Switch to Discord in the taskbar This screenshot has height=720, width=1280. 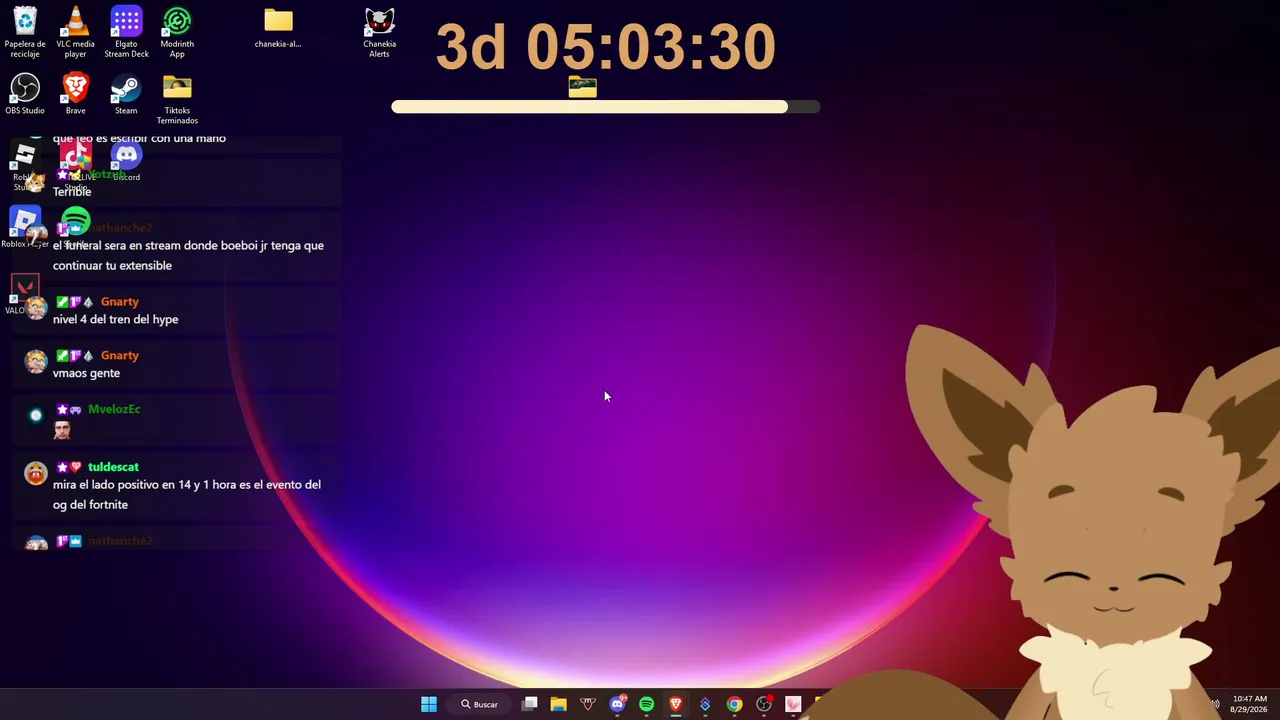pos(617,704)
